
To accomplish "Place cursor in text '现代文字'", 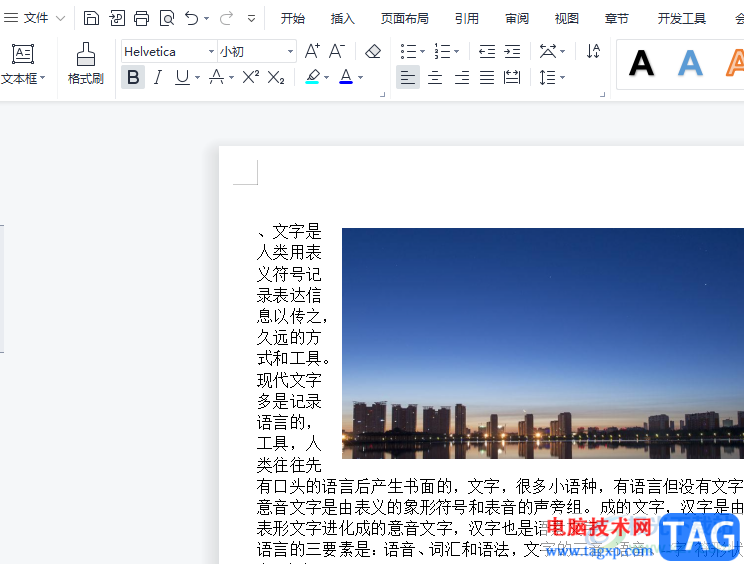I will point(289,380).
